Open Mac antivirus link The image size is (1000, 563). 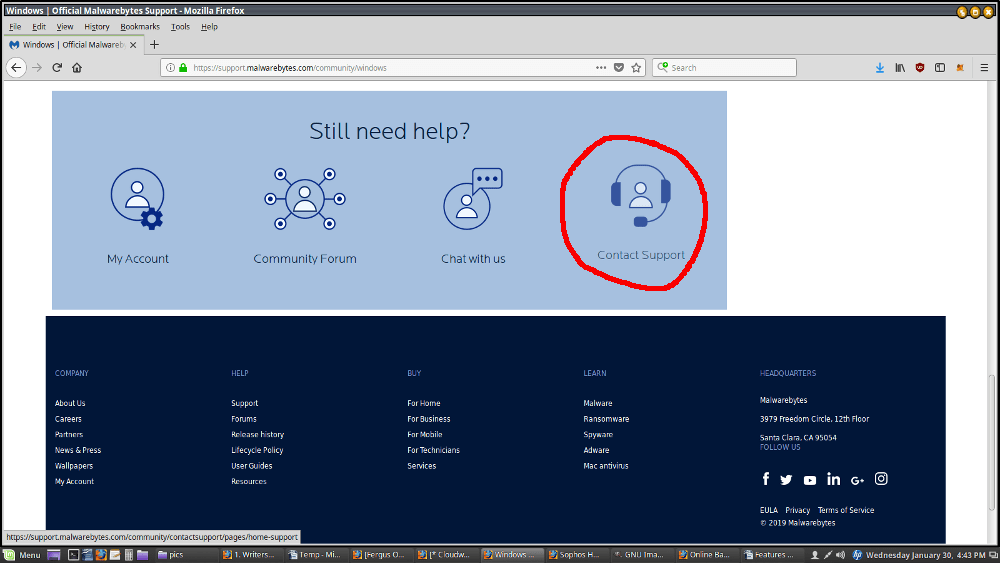coord(606,466)
